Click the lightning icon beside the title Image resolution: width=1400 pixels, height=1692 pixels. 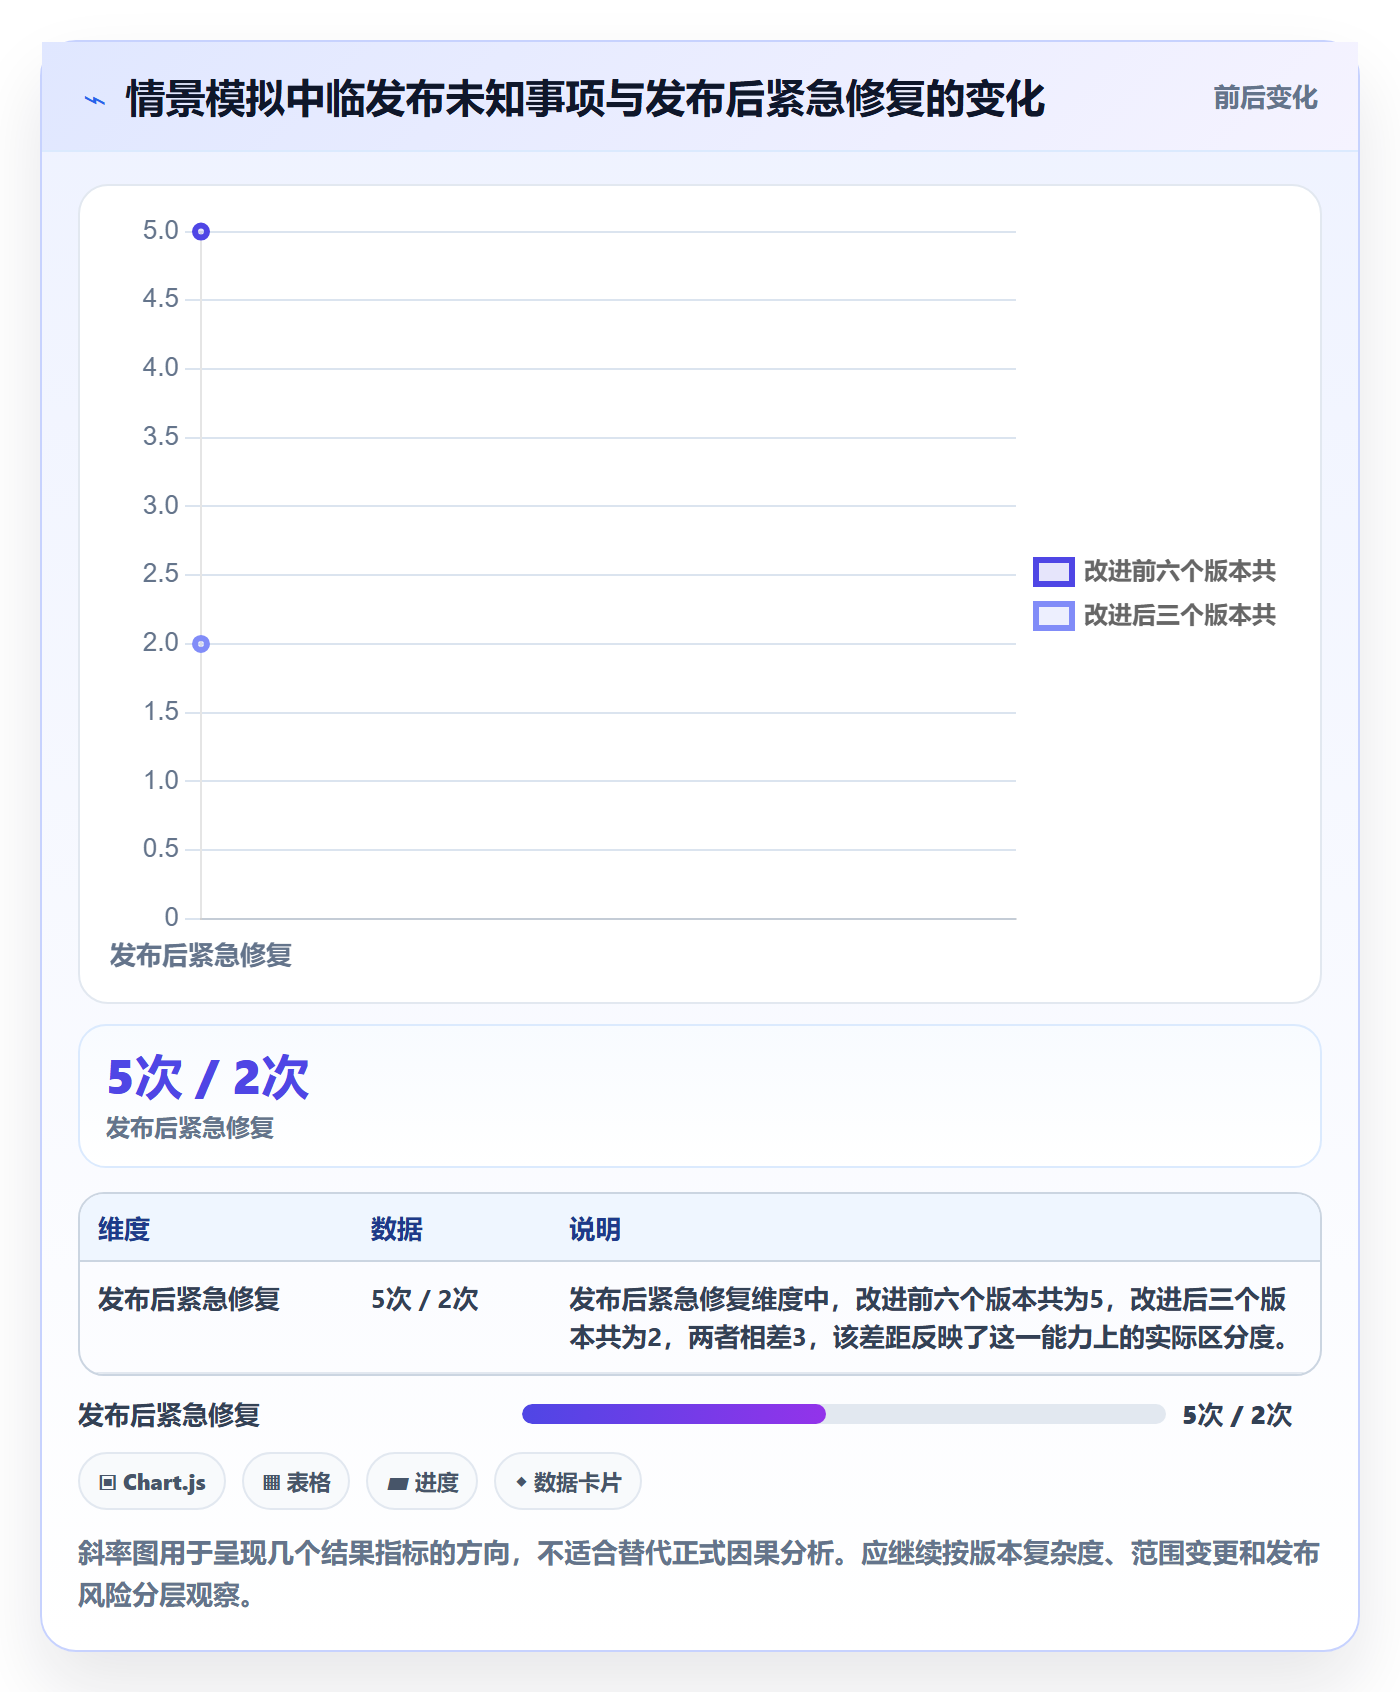pyautogui.click(x=95, y=100)
